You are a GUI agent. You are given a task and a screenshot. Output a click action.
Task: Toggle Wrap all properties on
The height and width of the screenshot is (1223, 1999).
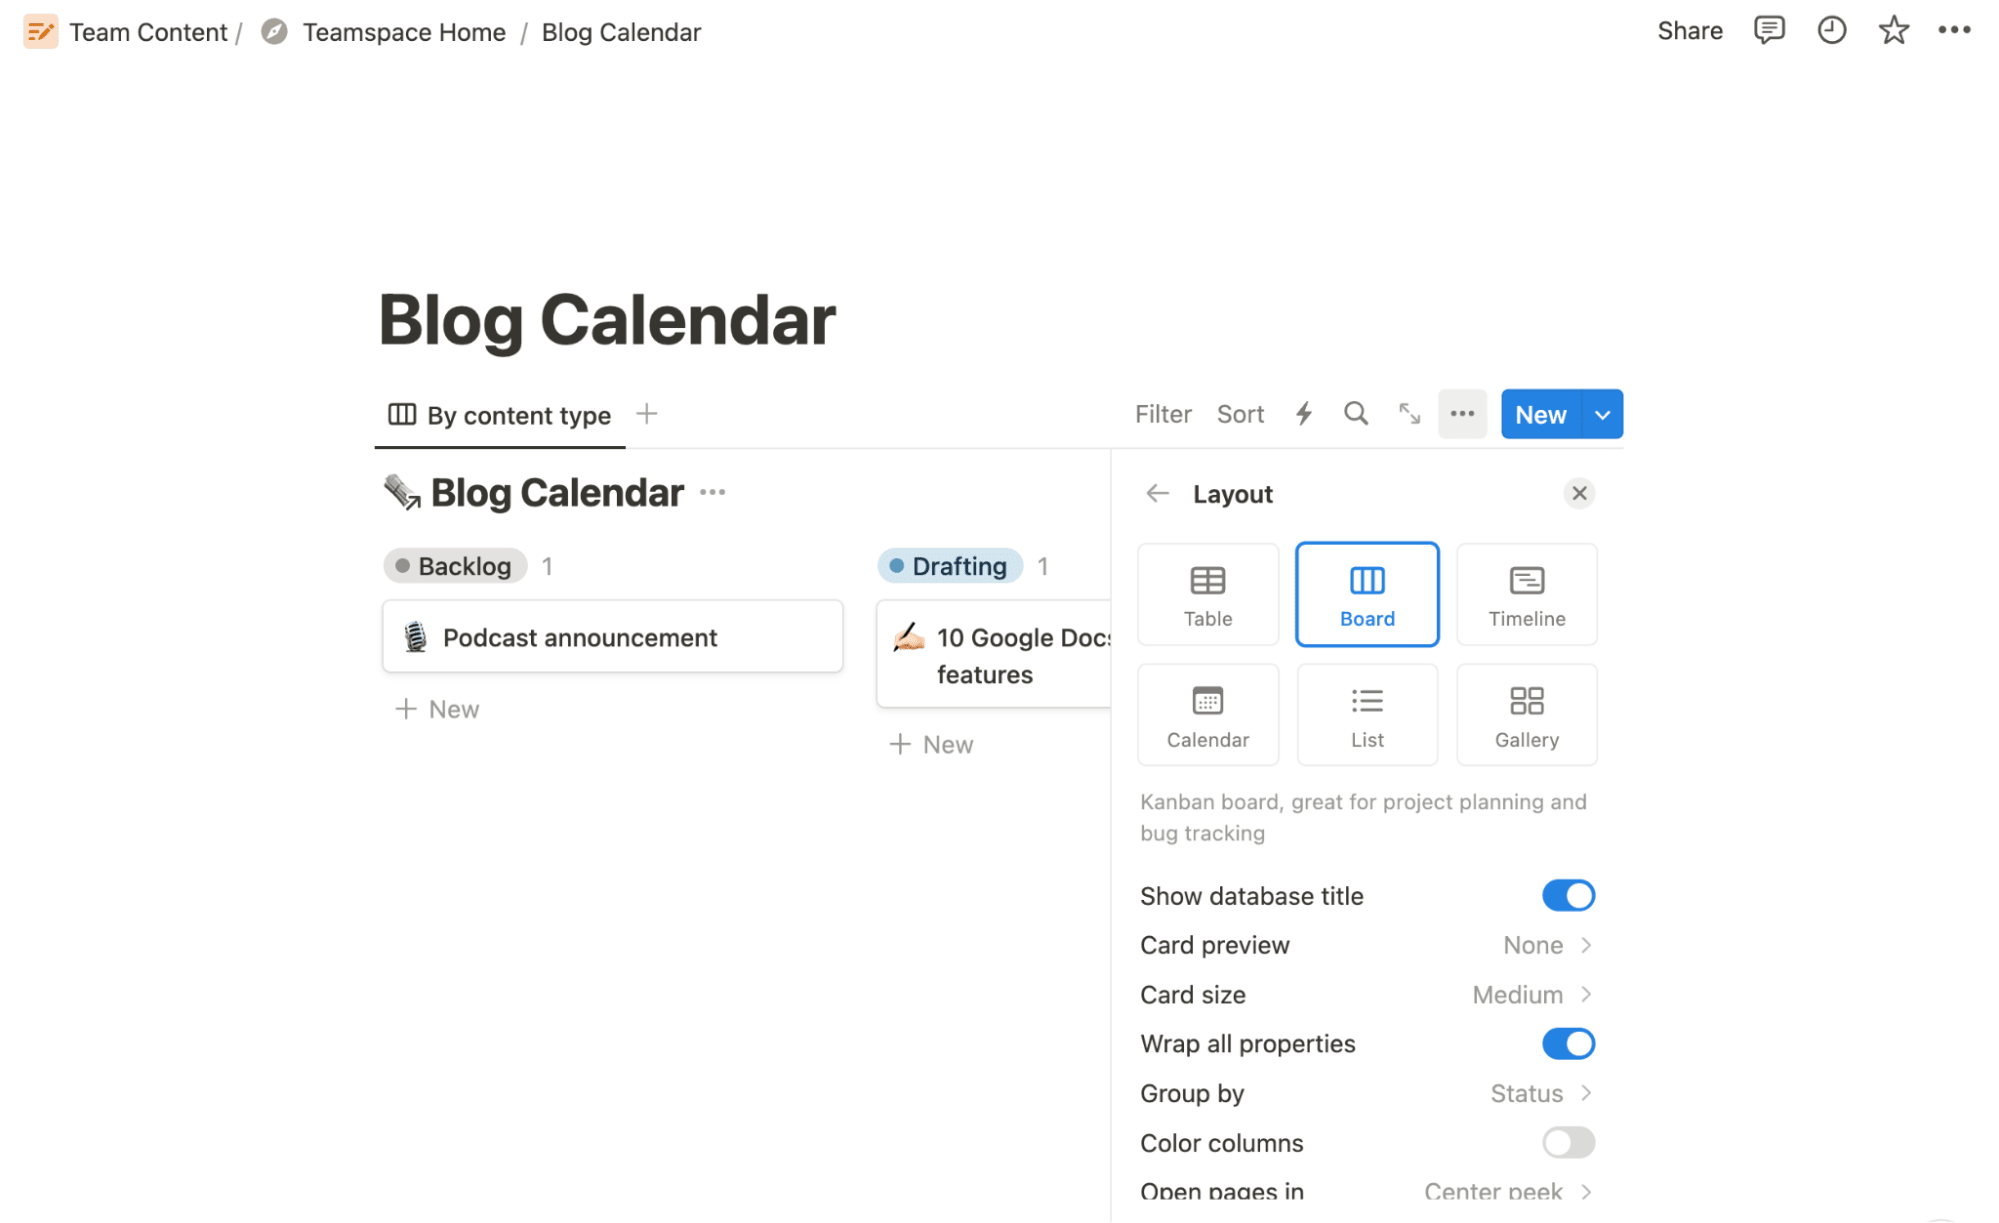point(1566,1043)
